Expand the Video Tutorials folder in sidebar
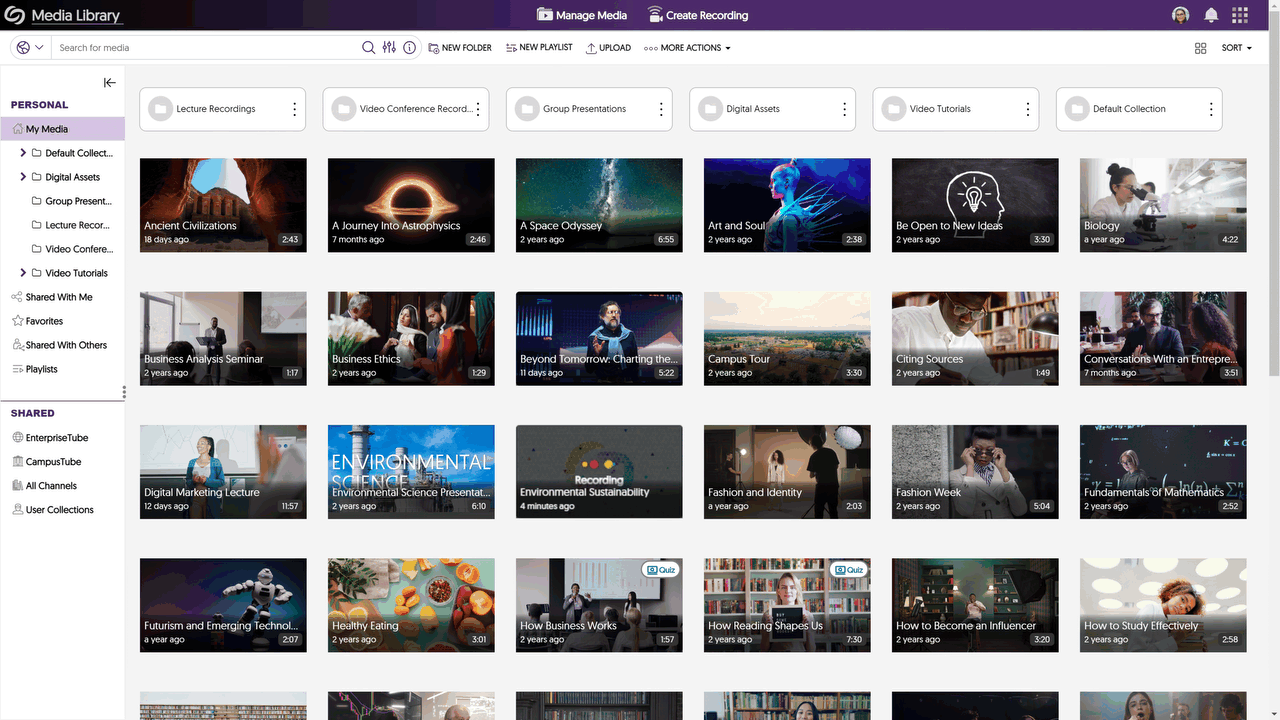The width and height of the screenshot is (1280, 720). 22,272
